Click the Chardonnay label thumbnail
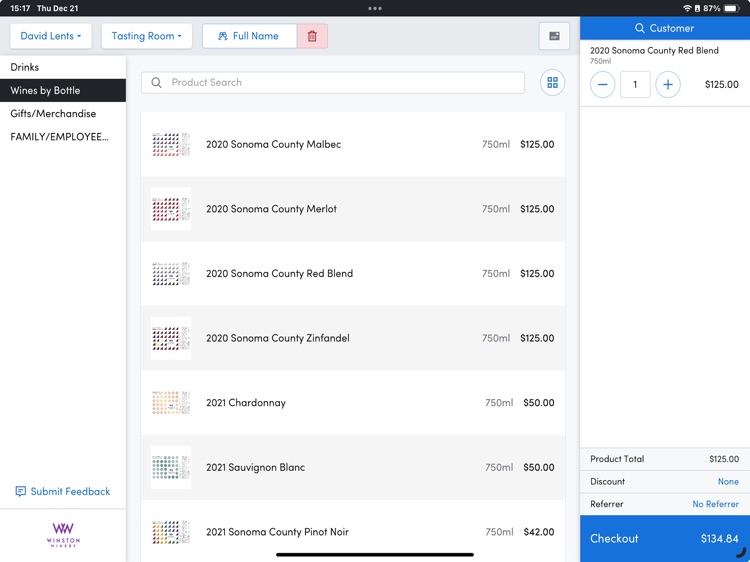Image resolution: width=750 pixels, height=562 pixels. click(x=171, y=403)
